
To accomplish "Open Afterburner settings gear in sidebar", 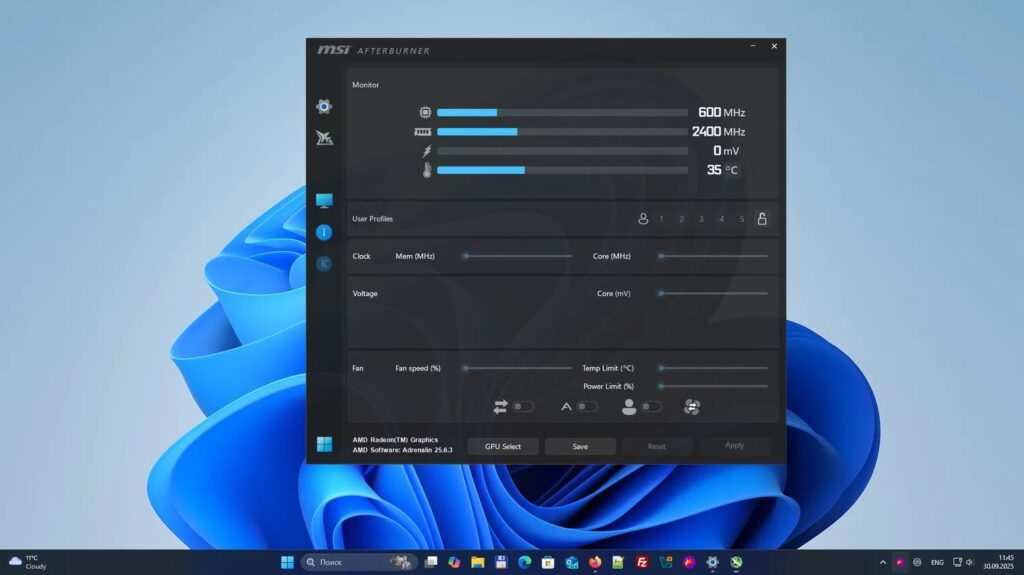I will 324,106.
